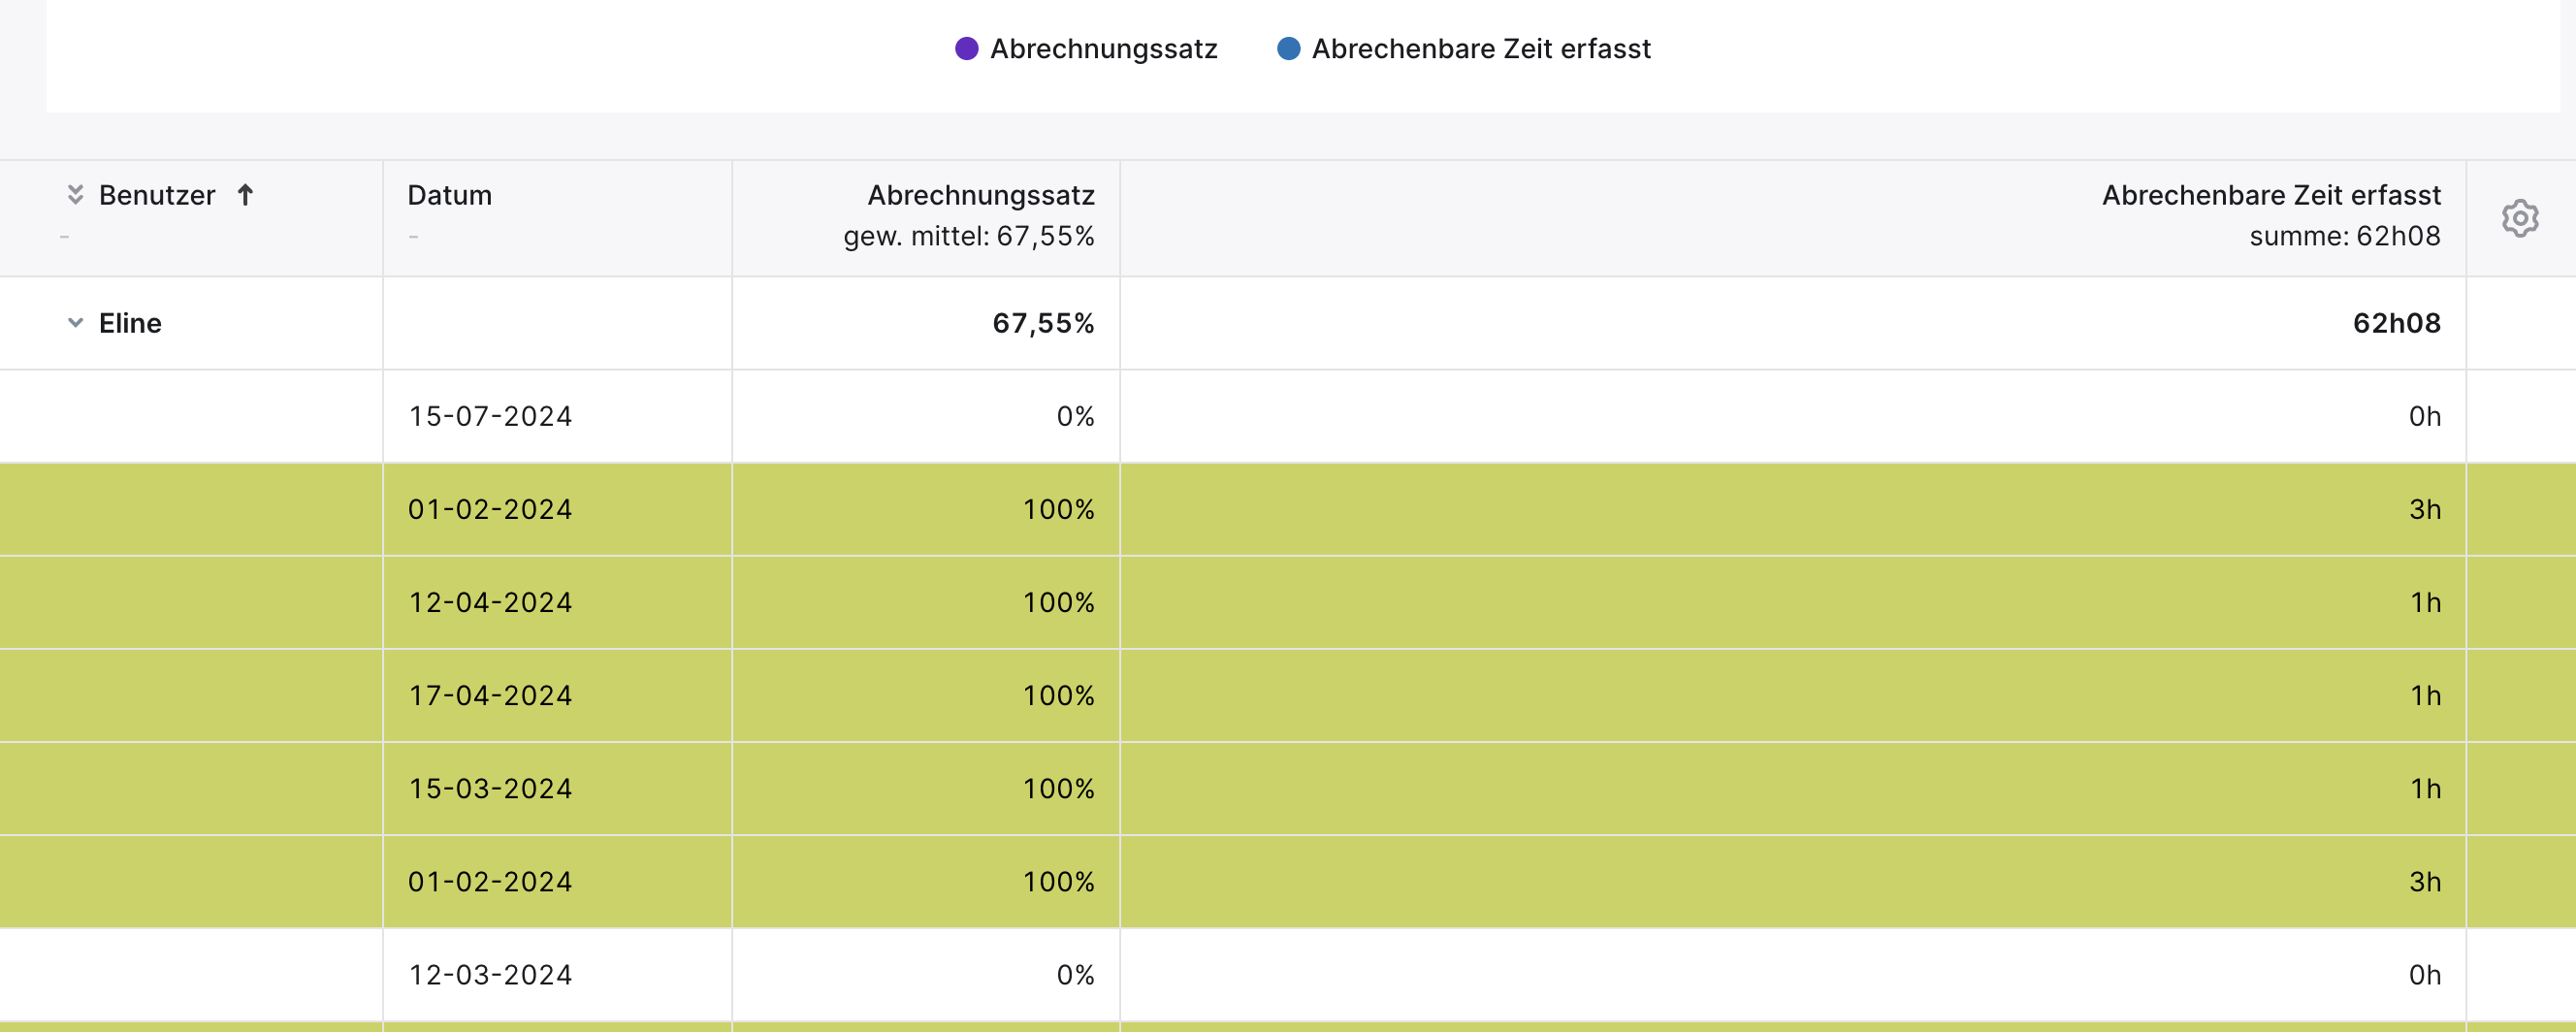
Task: Select the 12-04-2024 date cell
Action: pyautogui.click(x=490, y=603)
